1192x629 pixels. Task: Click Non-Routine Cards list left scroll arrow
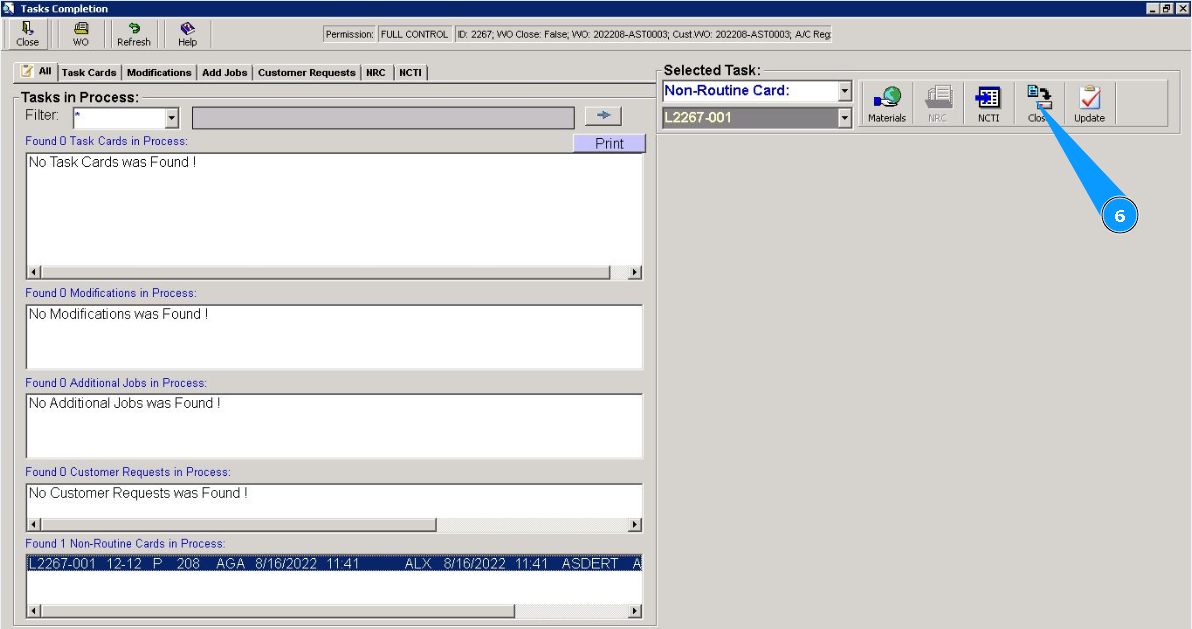click(x=33, y=611)
